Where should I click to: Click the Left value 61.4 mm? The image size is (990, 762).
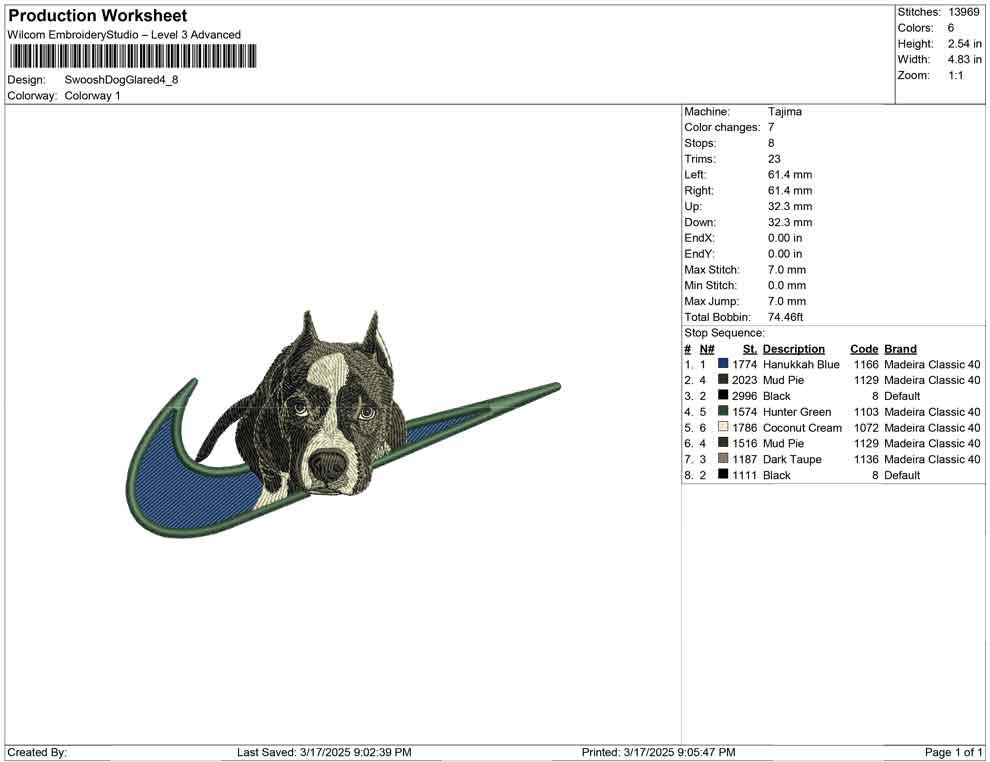click(x=790, y=174)
